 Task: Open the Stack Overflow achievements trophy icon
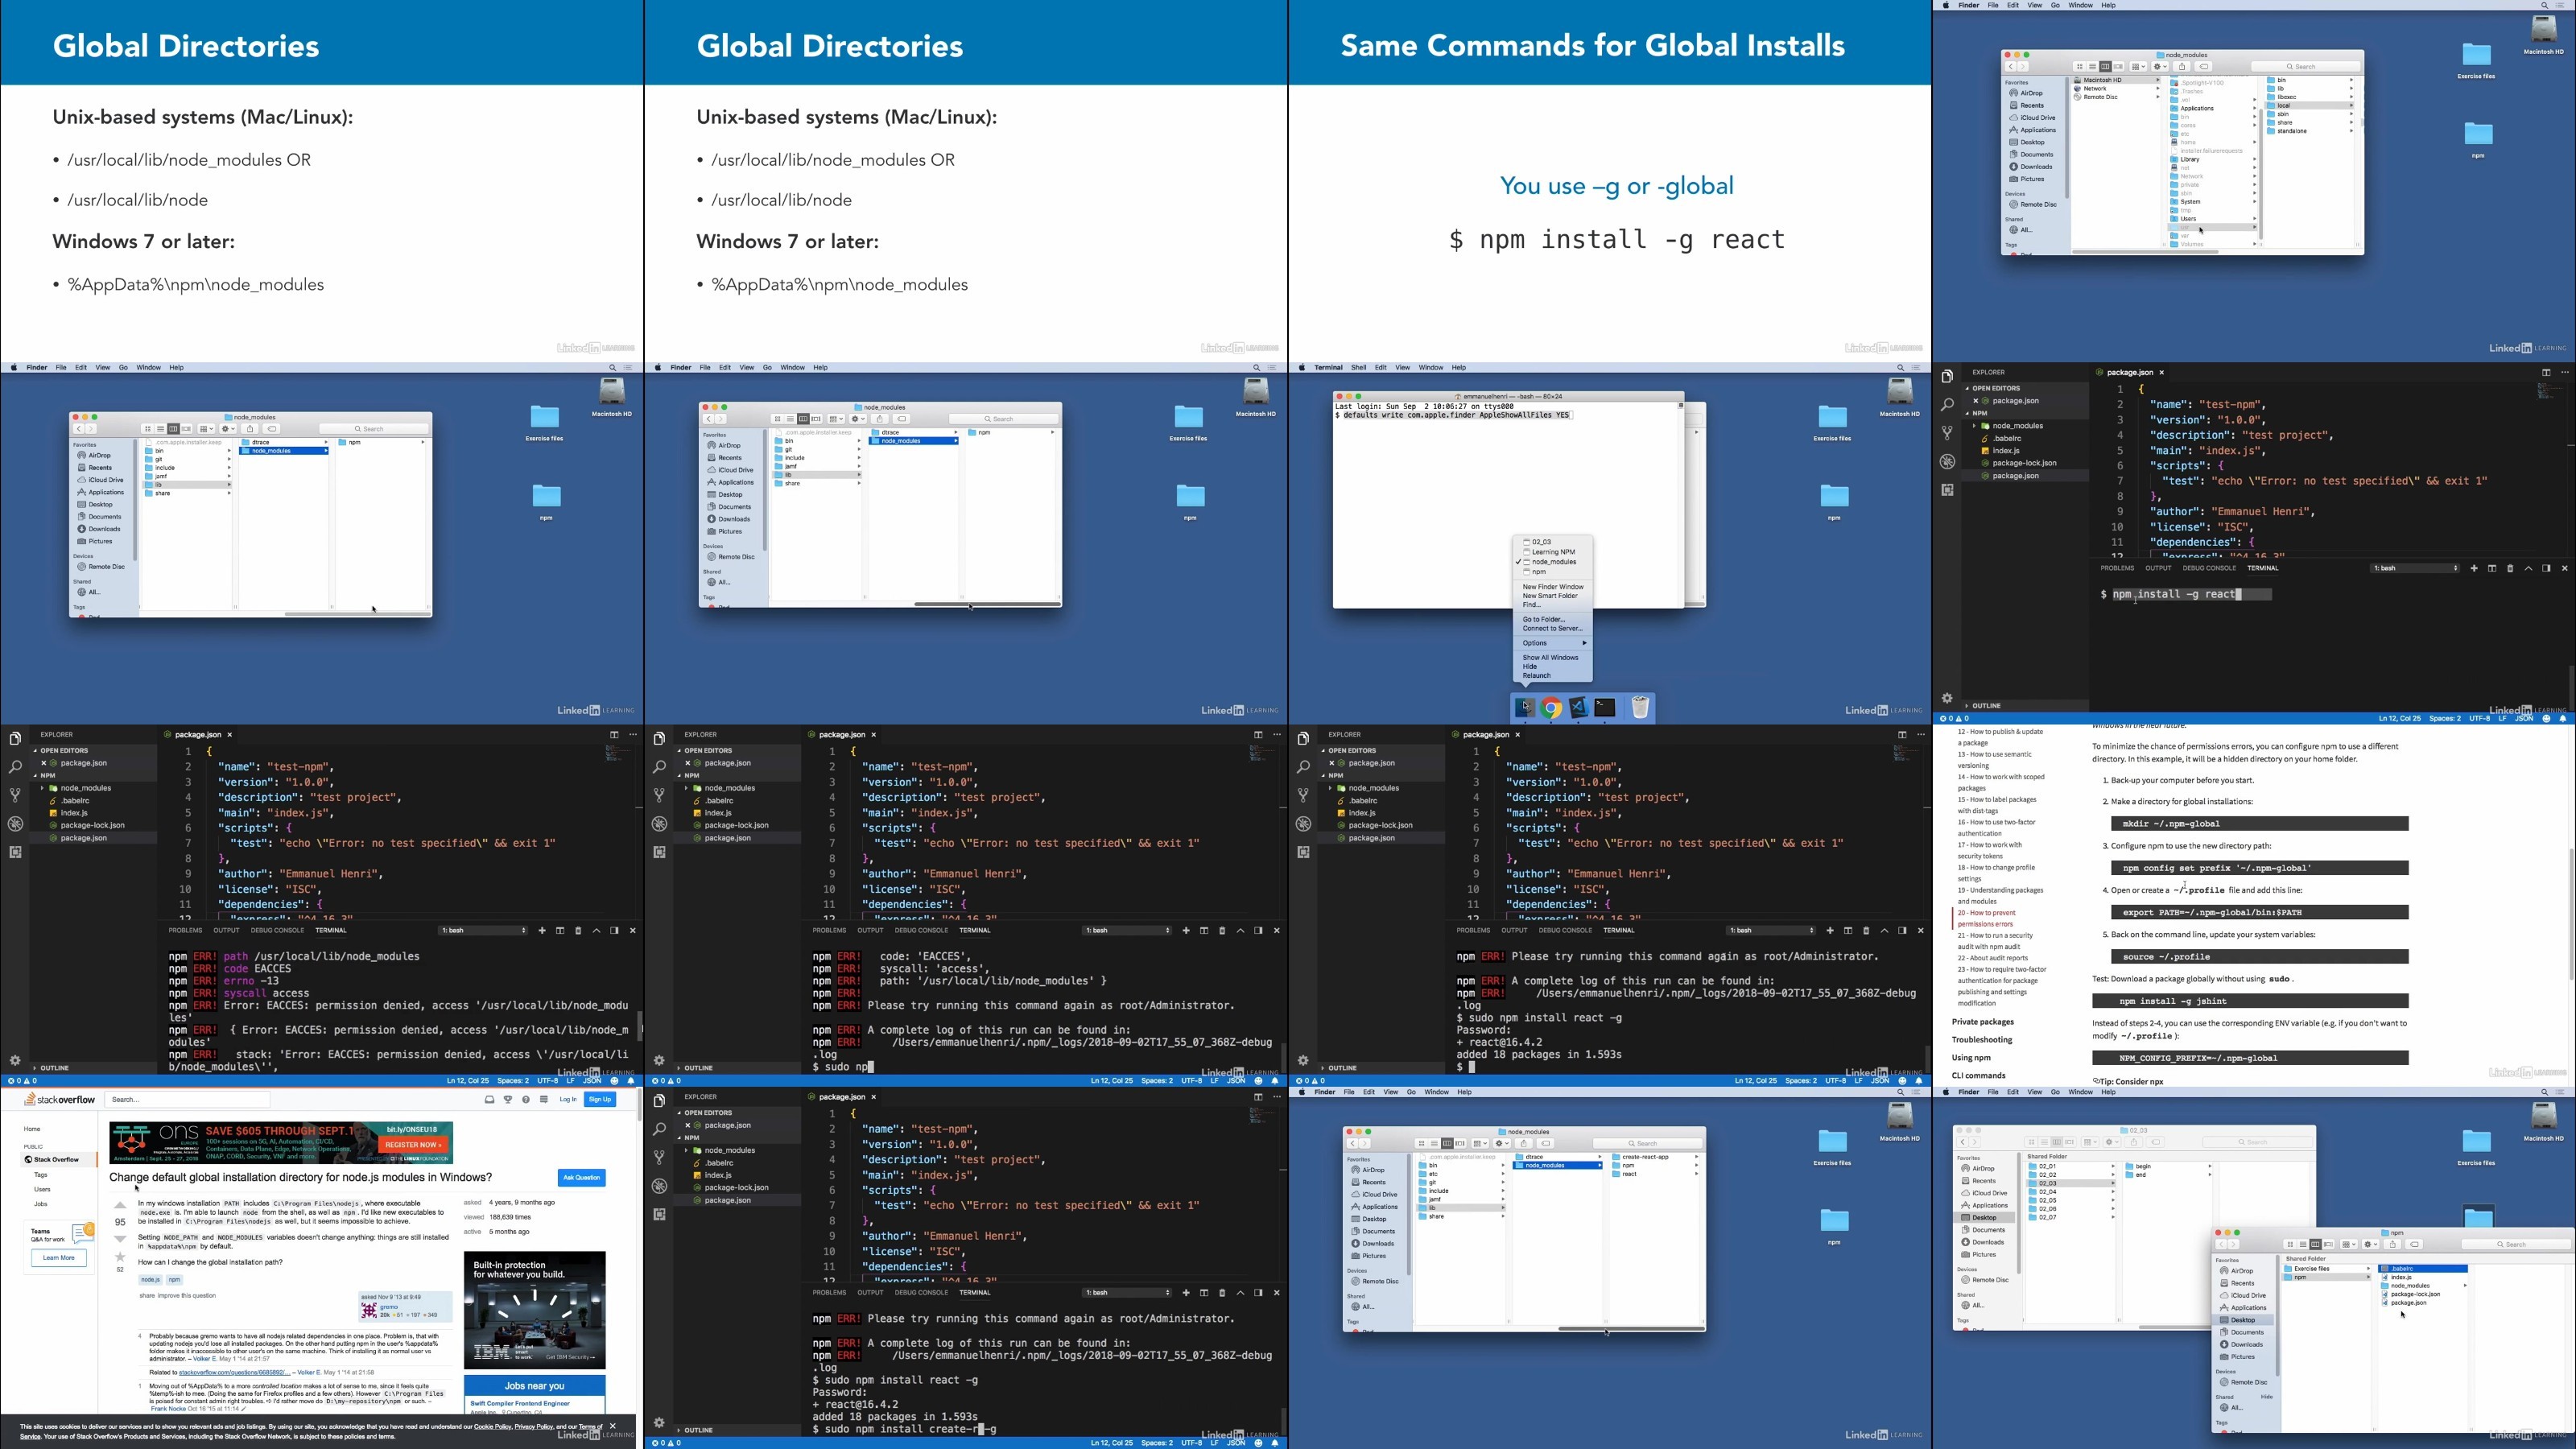tap(508, 1099)
